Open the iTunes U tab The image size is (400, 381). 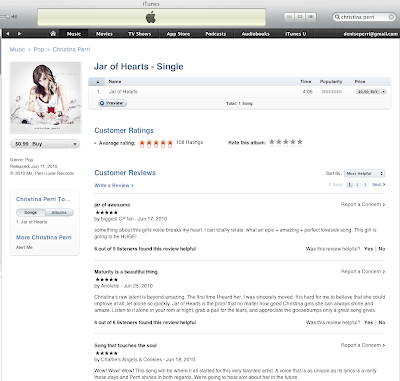[x=295, y=34]
